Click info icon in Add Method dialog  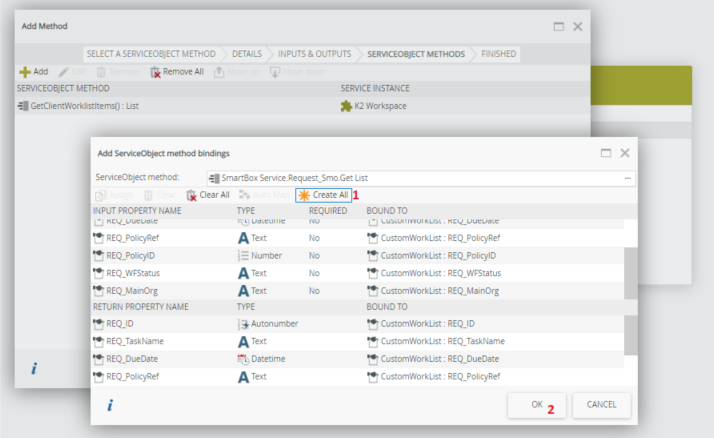pyautogui.click(x=33, y=369)
